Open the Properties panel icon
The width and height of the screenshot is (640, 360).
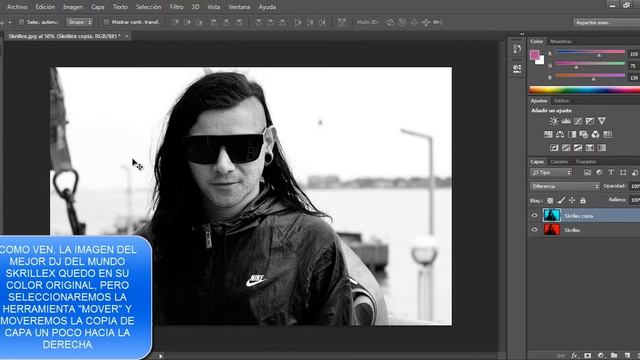coord(517,68)
